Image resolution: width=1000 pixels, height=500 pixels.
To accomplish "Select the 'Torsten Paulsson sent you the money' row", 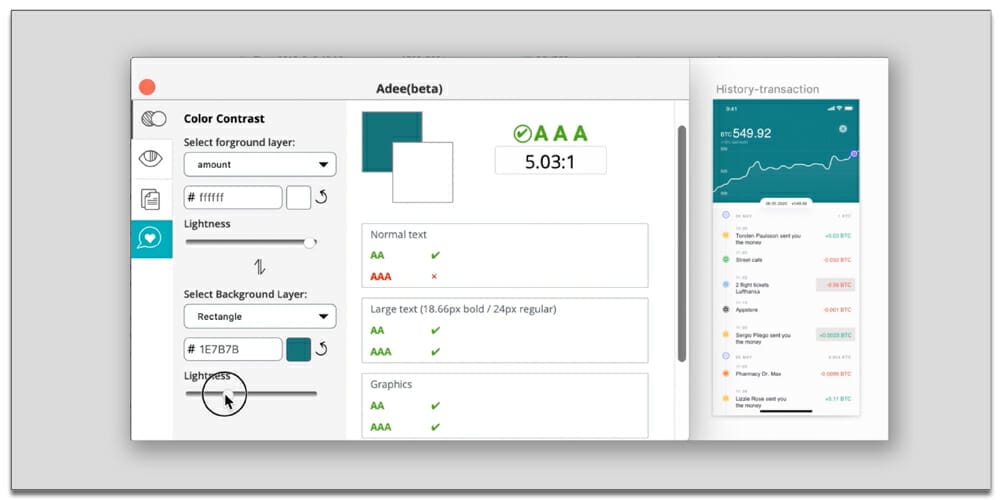I will [x=786, y=238].
